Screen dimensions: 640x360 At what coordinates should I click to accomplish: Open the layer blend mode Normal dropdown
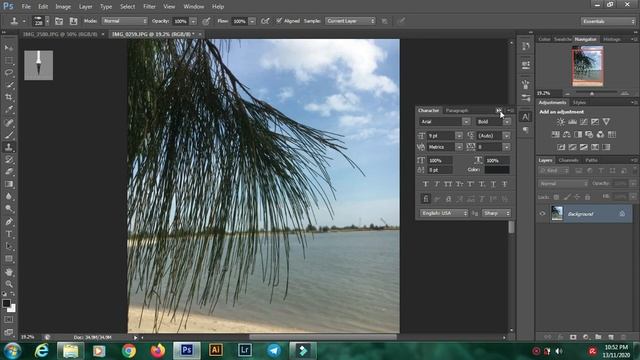pyautogui.click(x=563, y=184)
